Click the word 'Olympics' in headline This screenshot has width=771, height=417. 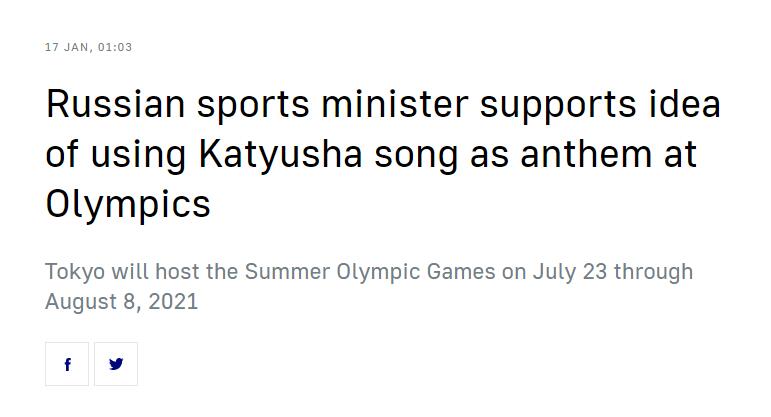pos(128,204)
